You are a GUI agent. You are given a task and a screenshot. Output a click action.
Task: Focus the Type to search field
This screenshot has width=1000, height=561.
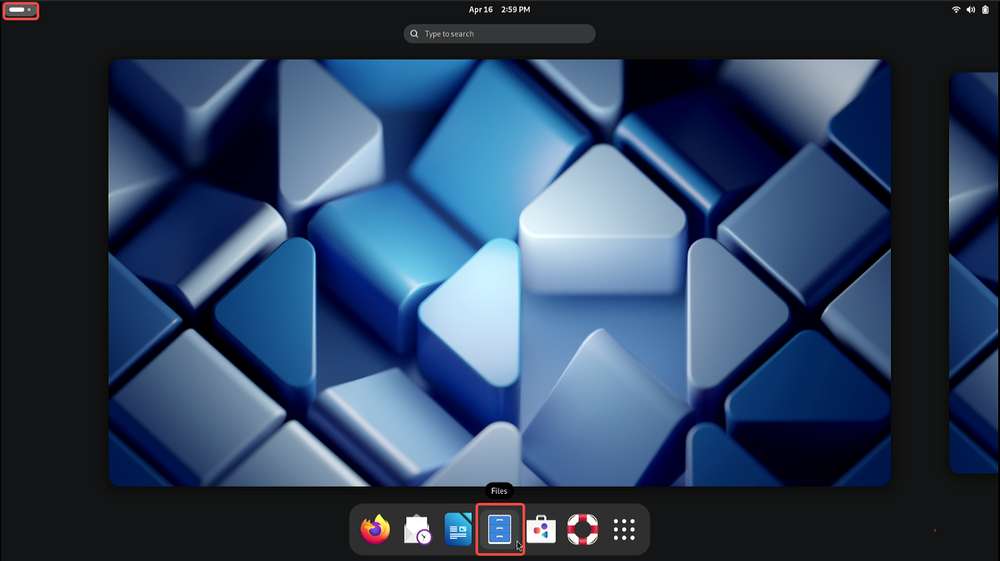pyautogui.click(x=499, y=34)
